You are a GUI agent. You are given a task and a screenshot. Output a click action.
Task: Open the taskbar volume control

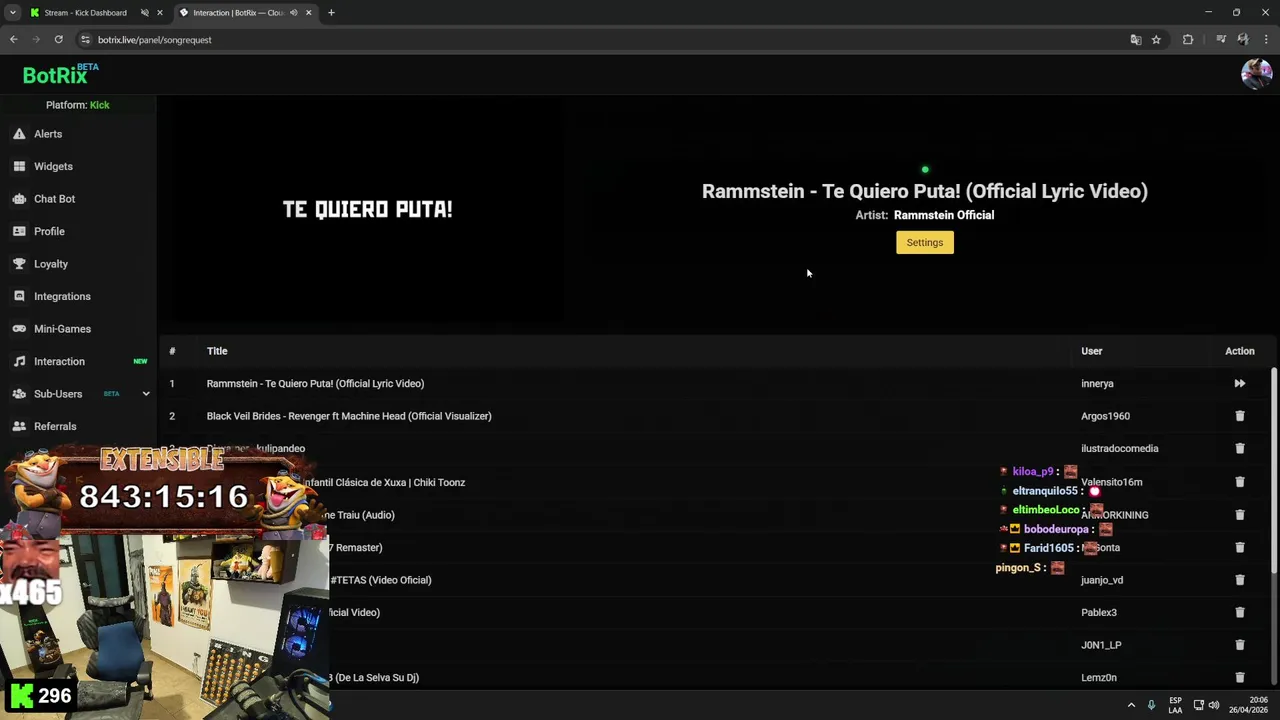click(1214, 705)
